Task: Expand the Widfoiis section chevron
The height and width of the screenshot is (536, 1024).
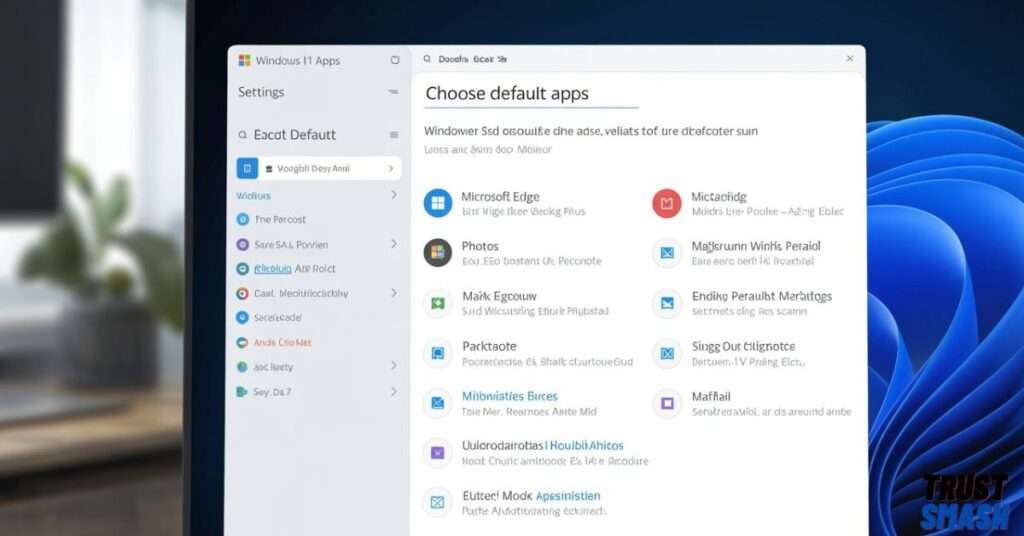Action: click(x=394, y=195)
